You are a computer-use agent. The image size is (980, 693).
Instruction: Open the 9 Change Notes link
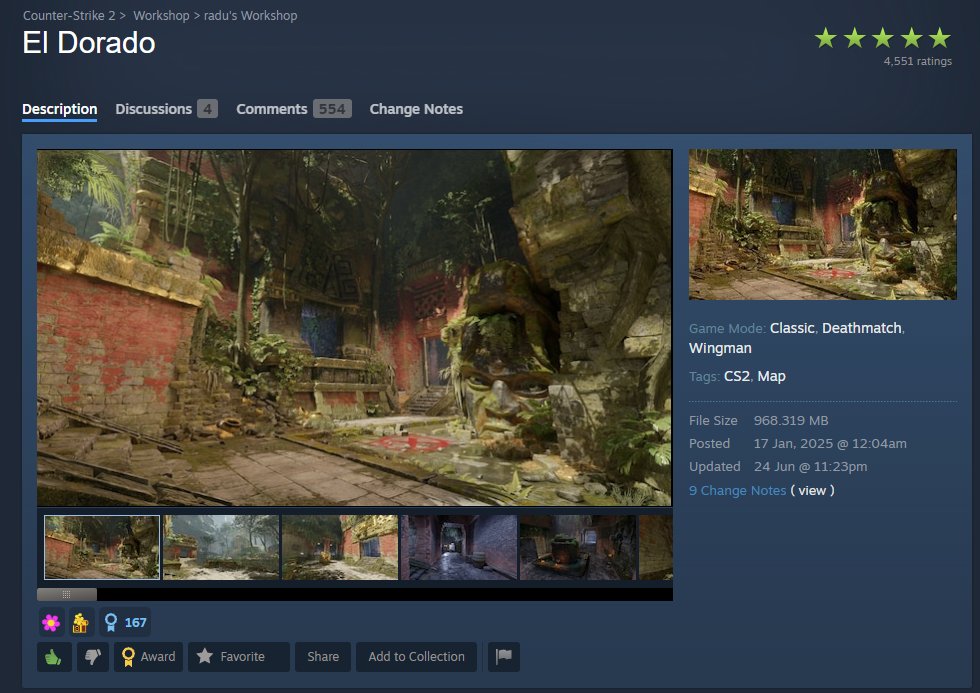(738, 491)
